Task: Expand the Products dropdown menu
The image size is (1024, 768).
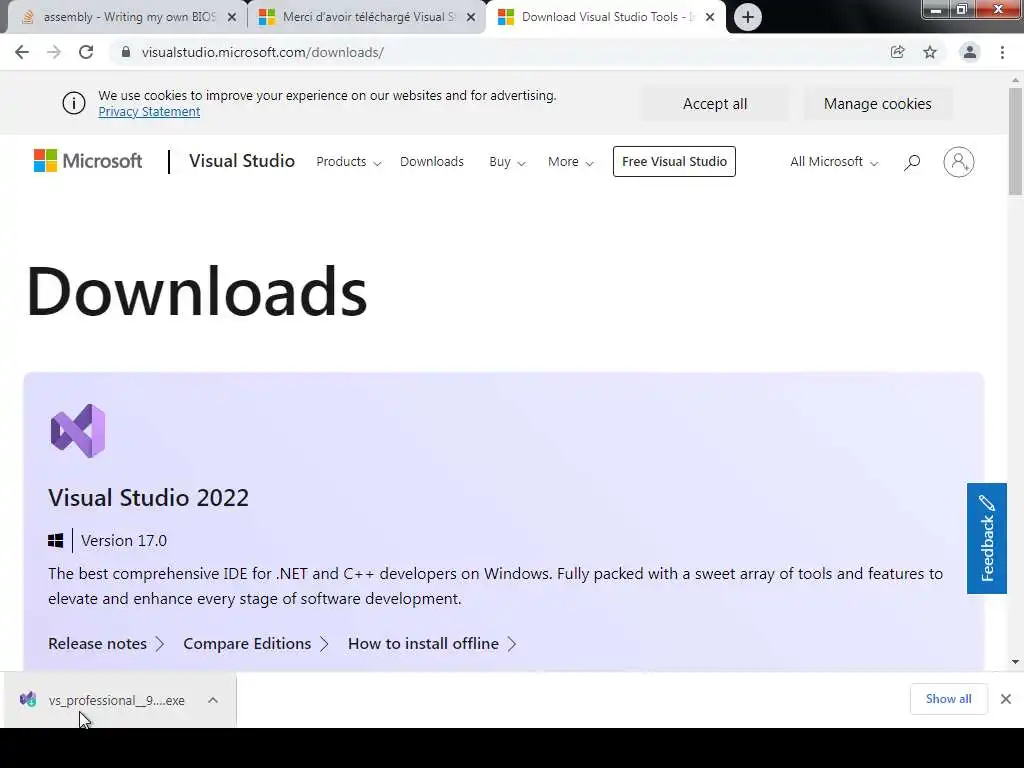Action: pos(349,162)
